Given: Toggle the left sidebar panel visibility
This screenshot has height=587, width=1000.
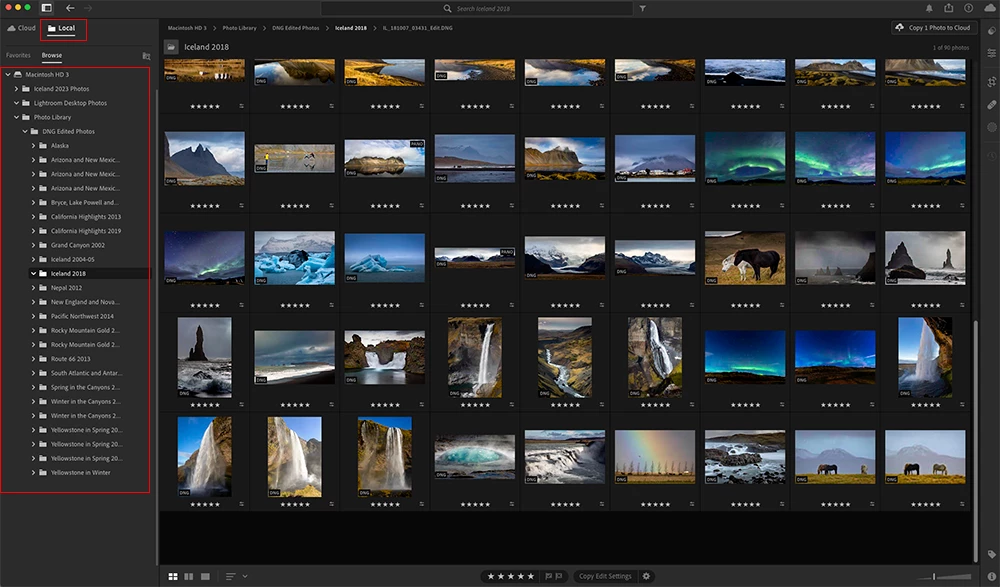Looking at the screenshot, I should tap(46, 8).
